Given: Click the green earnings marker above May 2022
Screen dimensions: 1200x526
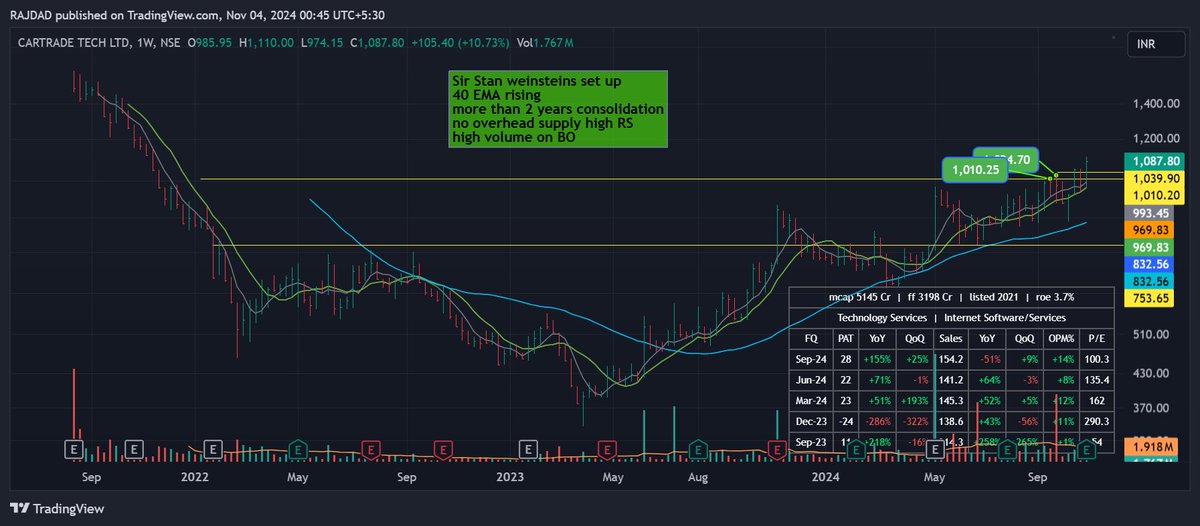Looking at the screenshot, I should pyautogui.click(x=298, y=448).
